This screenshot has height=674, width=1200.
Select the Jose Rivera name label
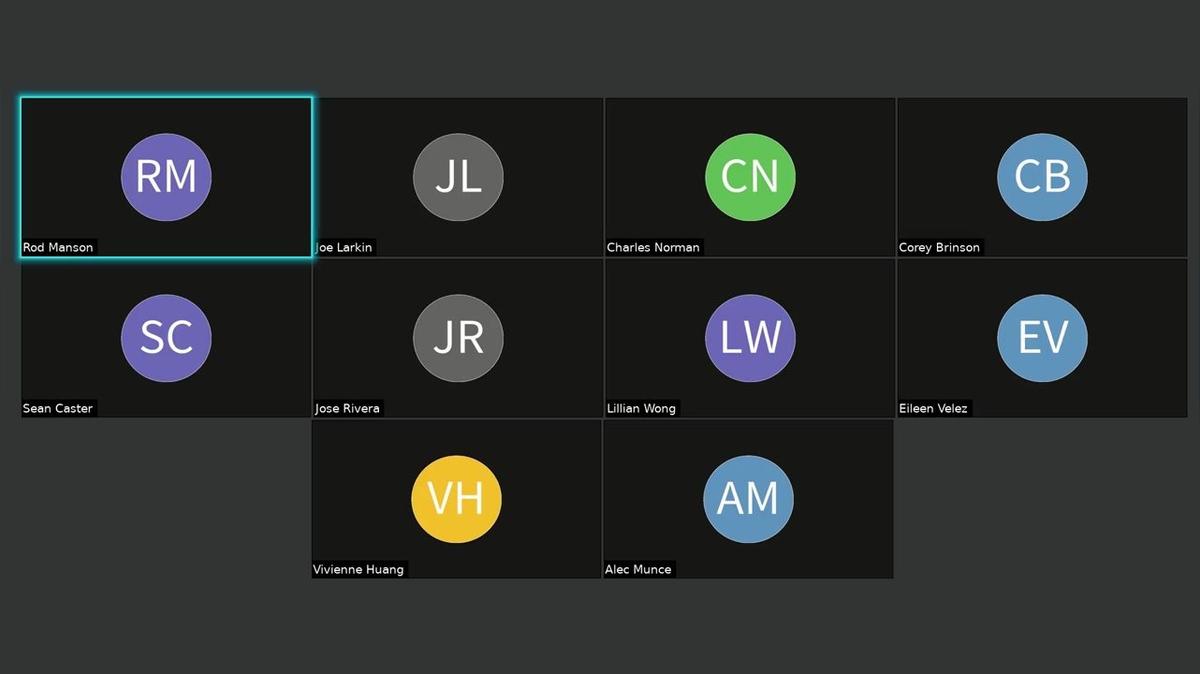347,408
